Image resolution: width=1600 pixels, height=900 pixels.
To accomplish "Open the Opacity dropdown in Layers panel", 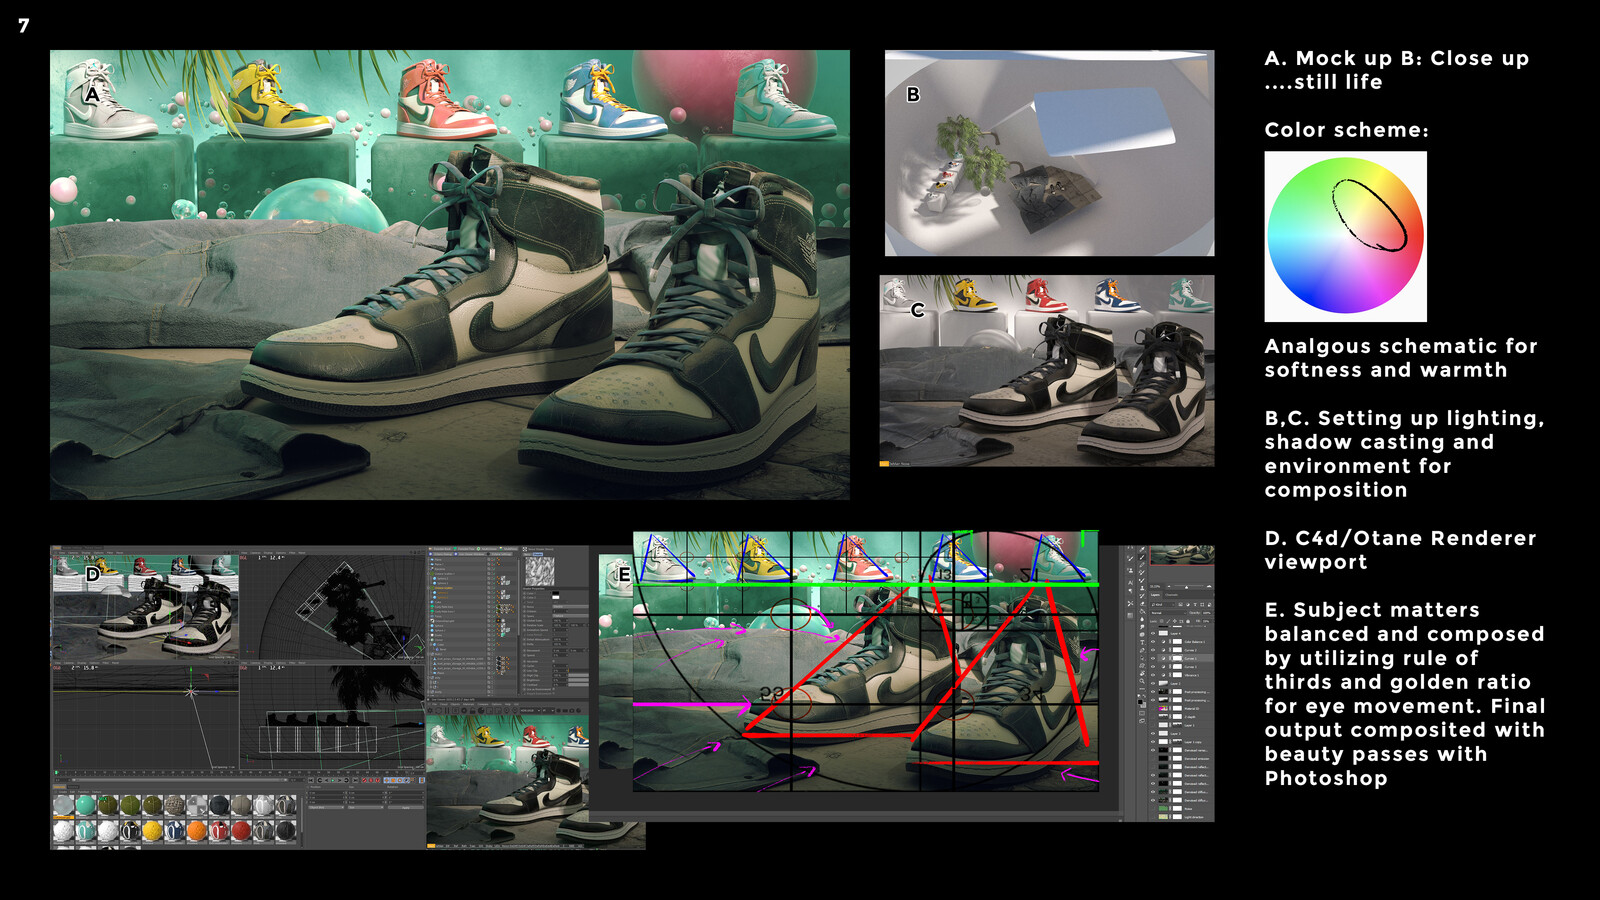I will pyautogui.click(x=1206, y=613).
